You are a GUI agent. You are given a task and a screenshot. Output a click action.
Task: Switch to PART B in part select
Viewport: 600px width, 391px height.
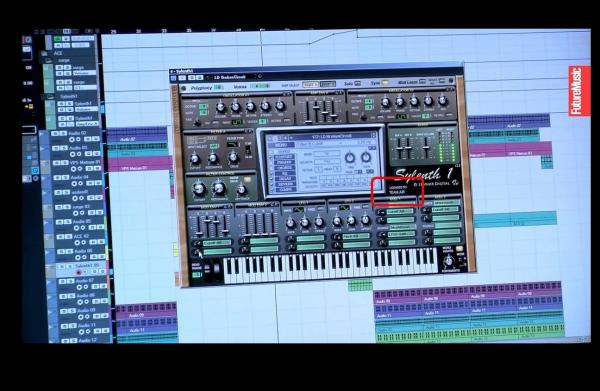[x=327, y=84]
